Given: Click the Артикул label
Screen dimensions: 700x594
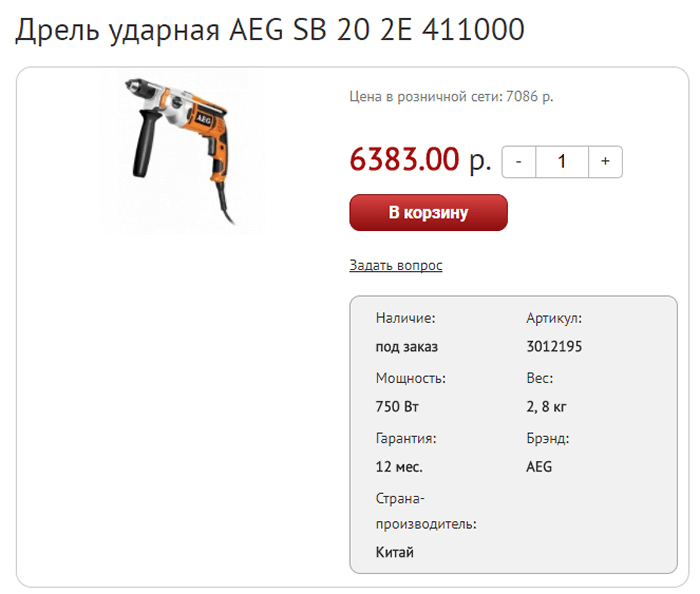Looking at the screenshot, I should click(x=554, y=318).
